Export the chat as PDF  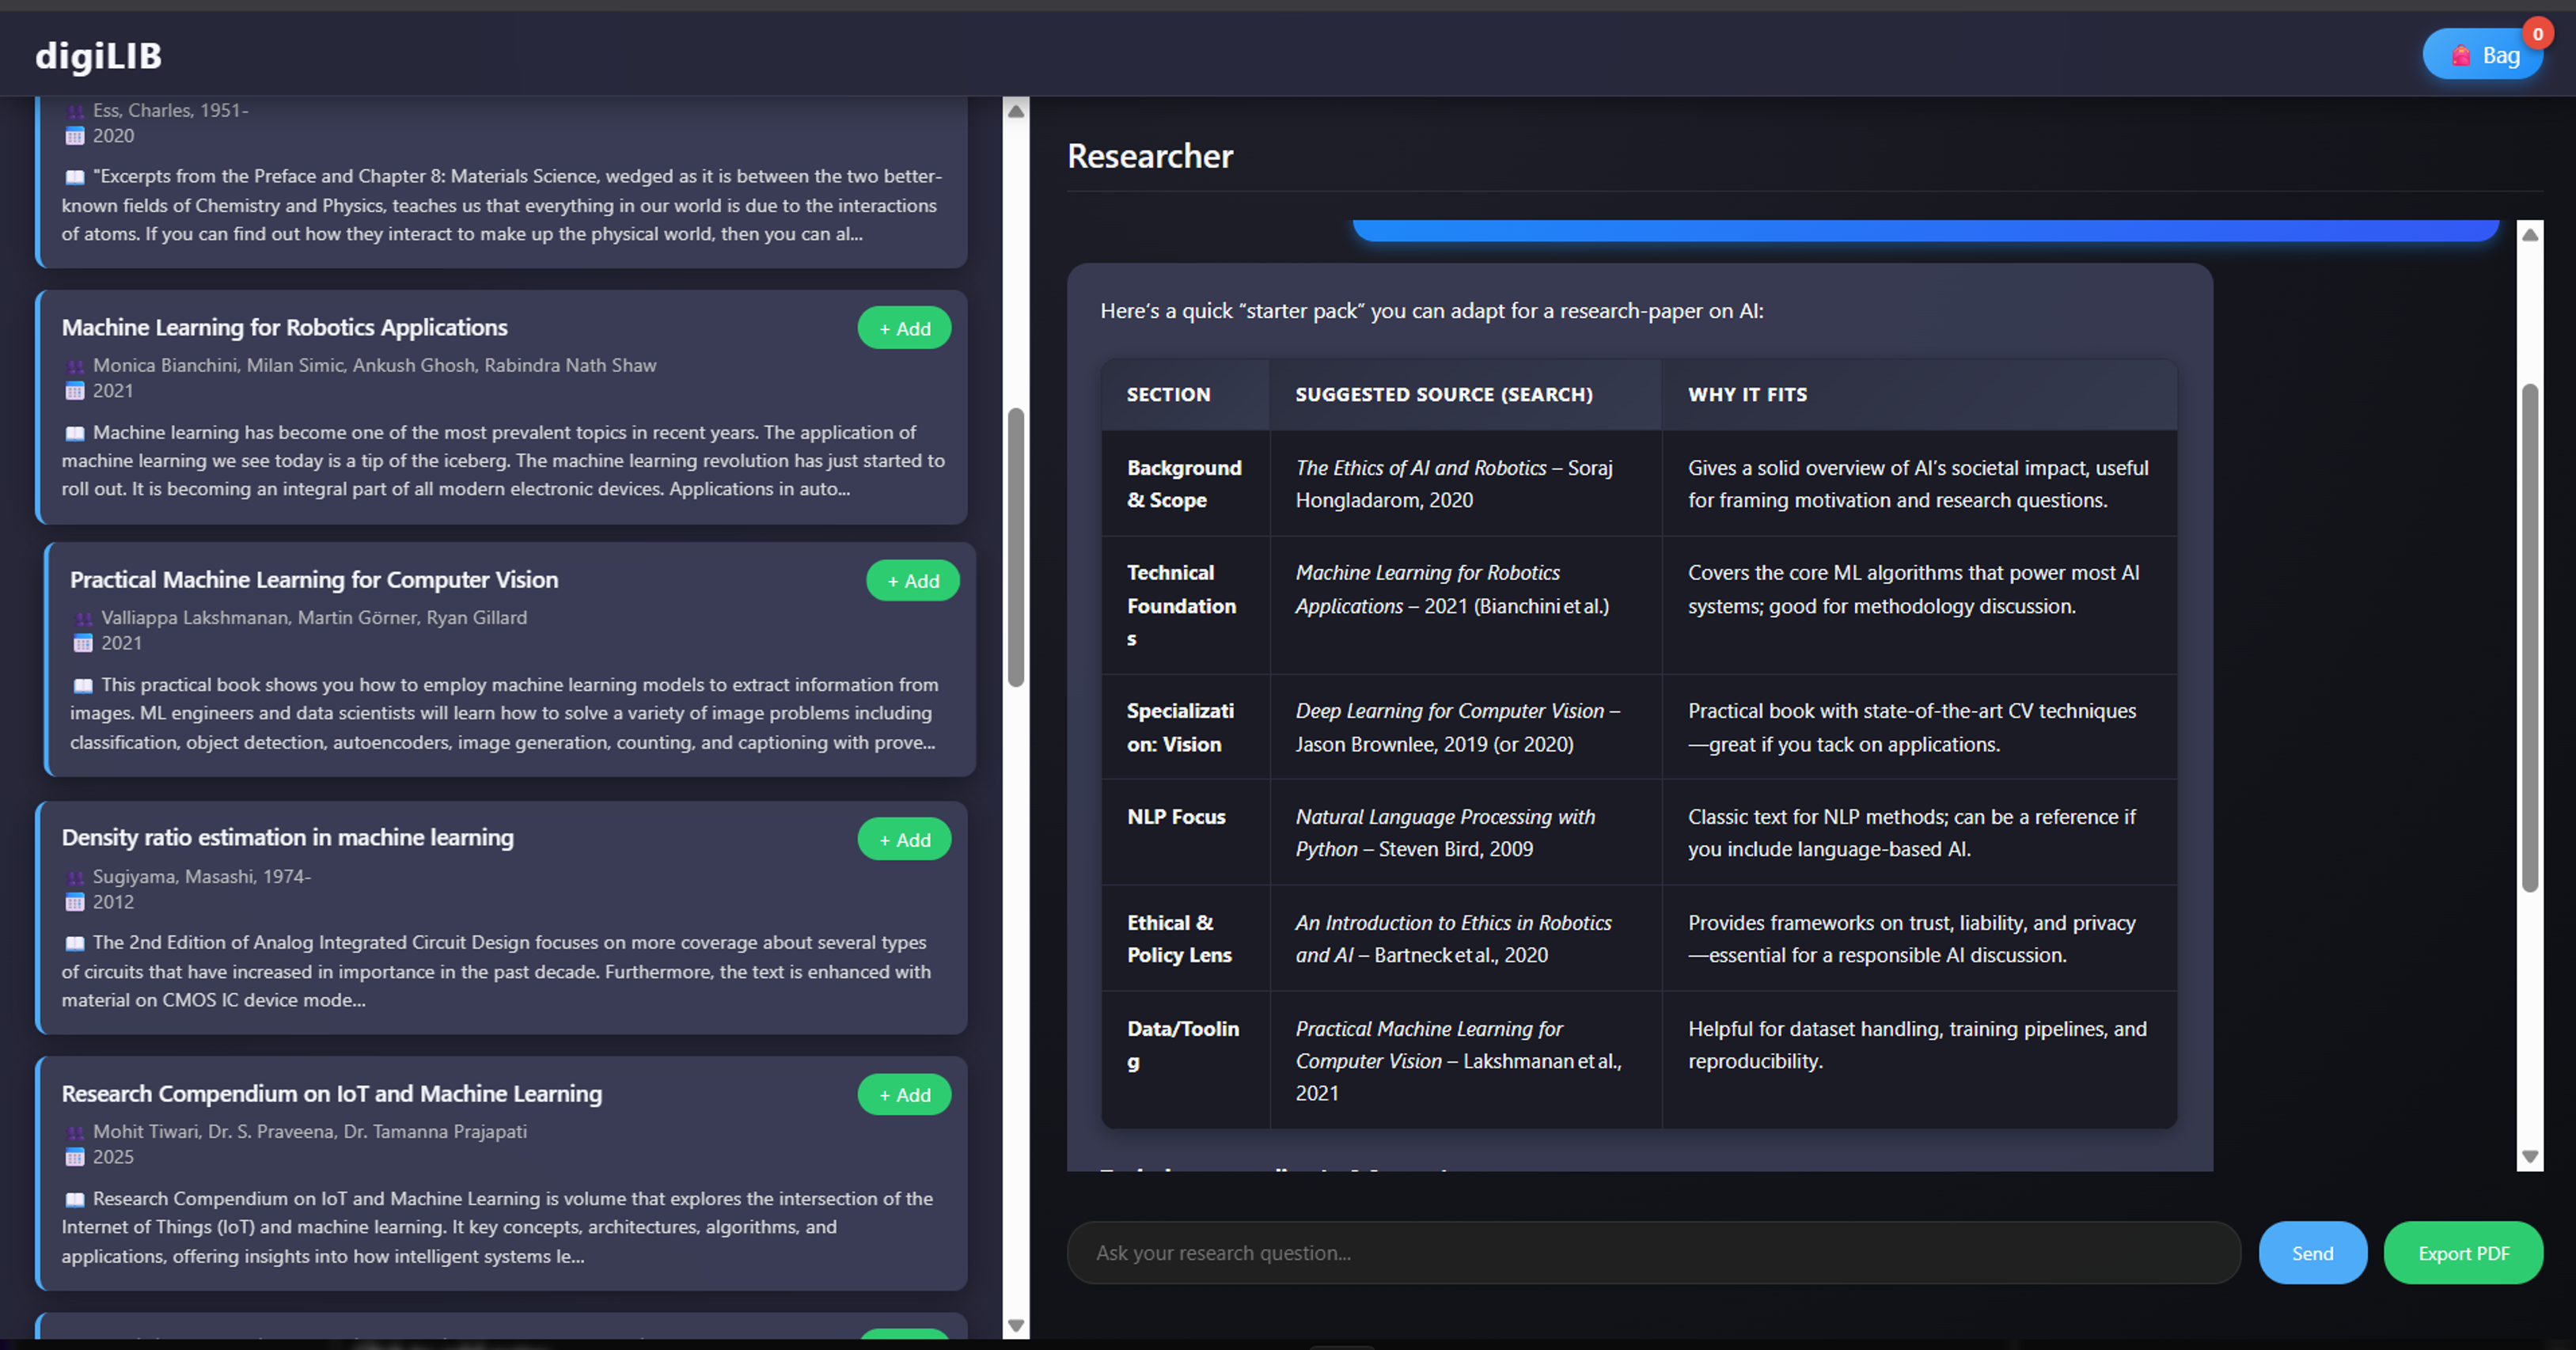coord(2462,1253)
